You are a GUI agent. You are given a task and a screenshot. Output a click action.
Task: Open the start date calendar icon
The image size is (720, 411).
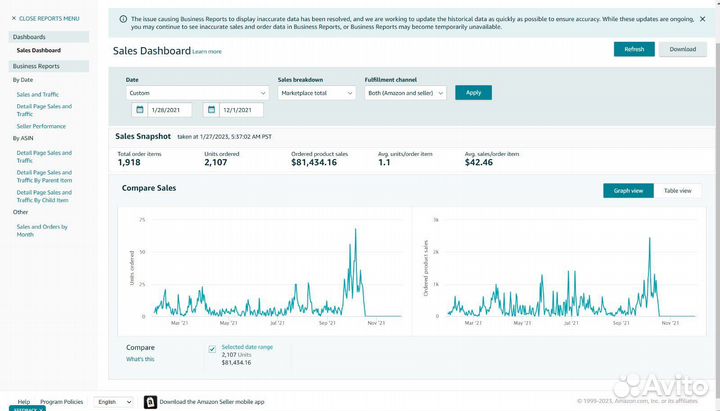click(x=139, y=110)
